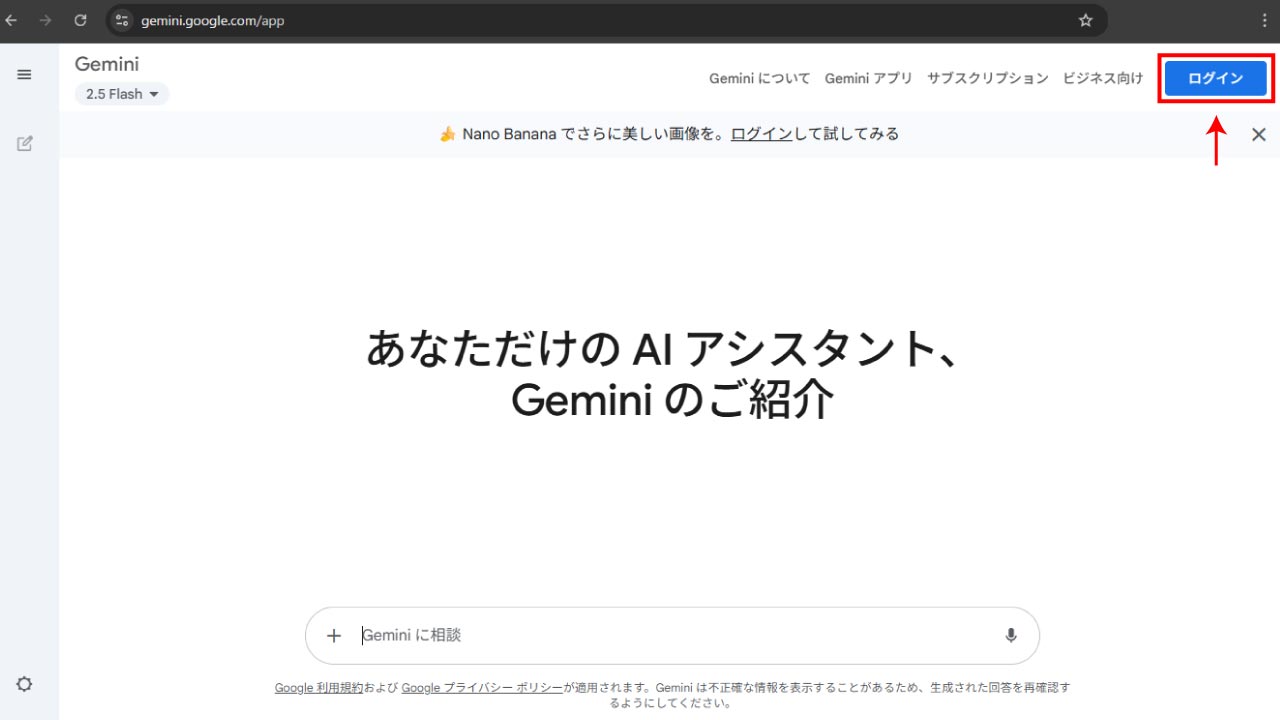The height and width of the screenshot is (720, 1280).
Task: Open the 2.5 Flash model dropdown
Action: [122, 94]
